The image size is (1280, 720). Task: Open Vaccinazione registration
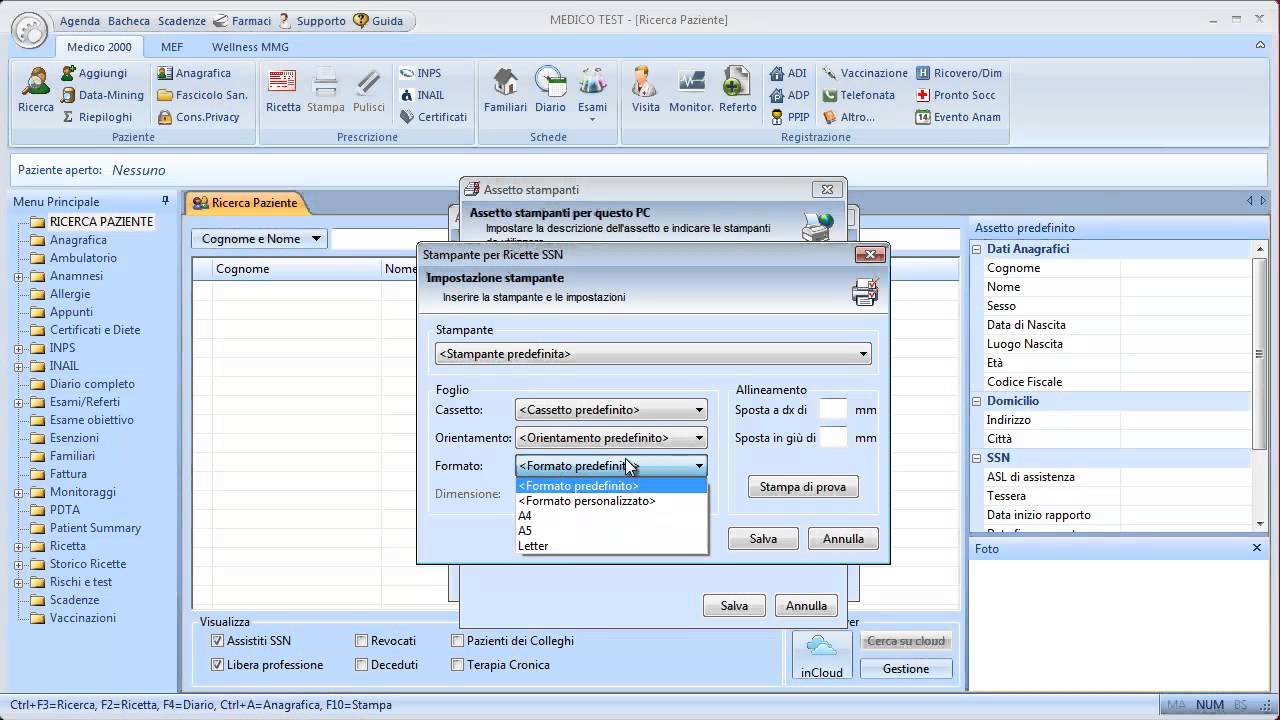point(864,73)
